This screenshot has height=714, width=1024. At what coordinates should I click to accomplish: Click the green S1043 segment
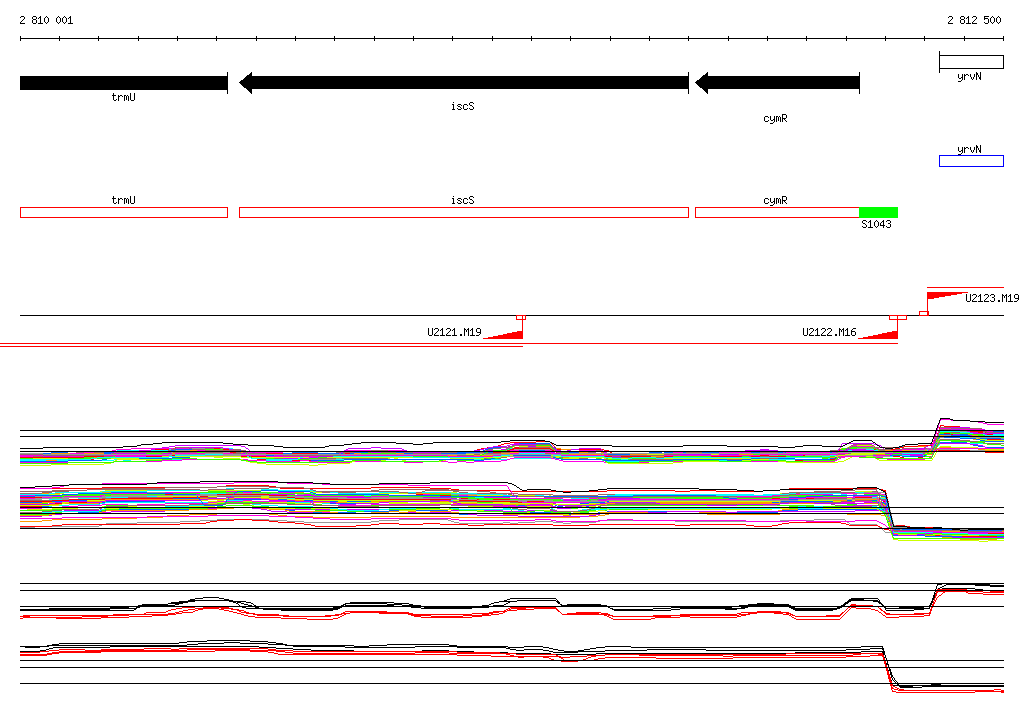point(878,212)
